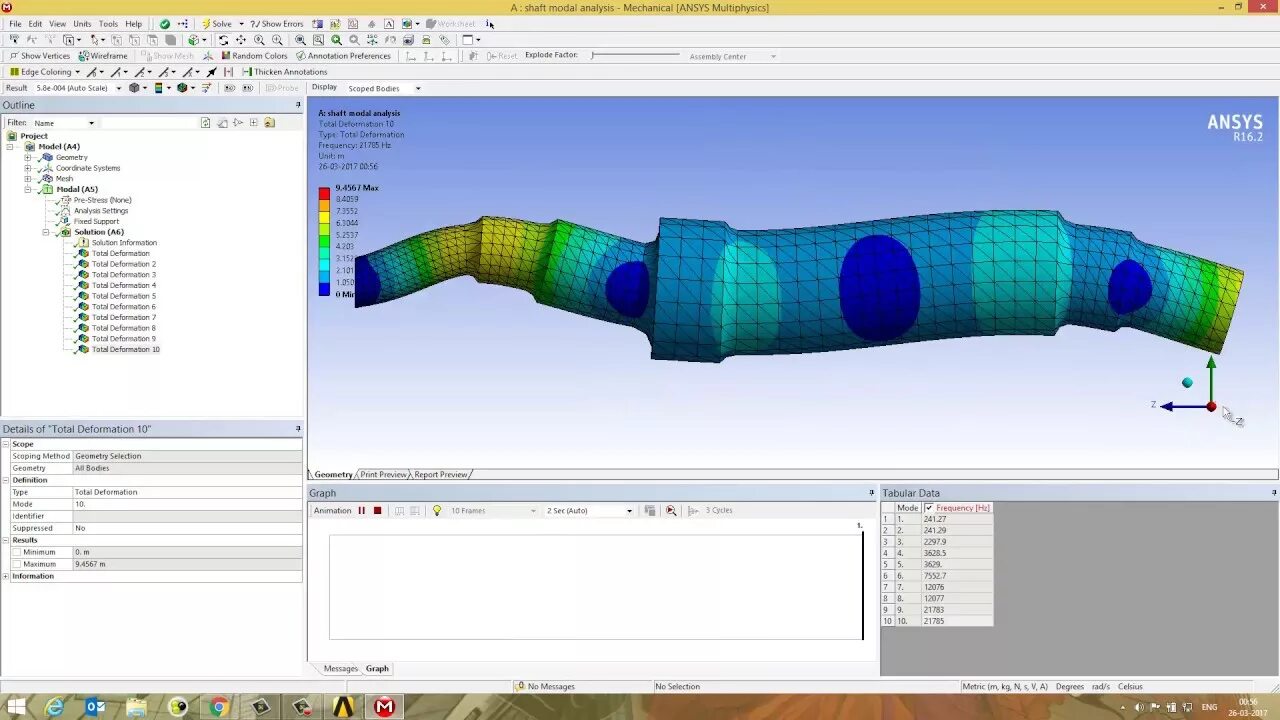Image resolution: width=1280 pixels, height=720 pixels.
Task: Pause the animation
Action: tap(362, 510)
